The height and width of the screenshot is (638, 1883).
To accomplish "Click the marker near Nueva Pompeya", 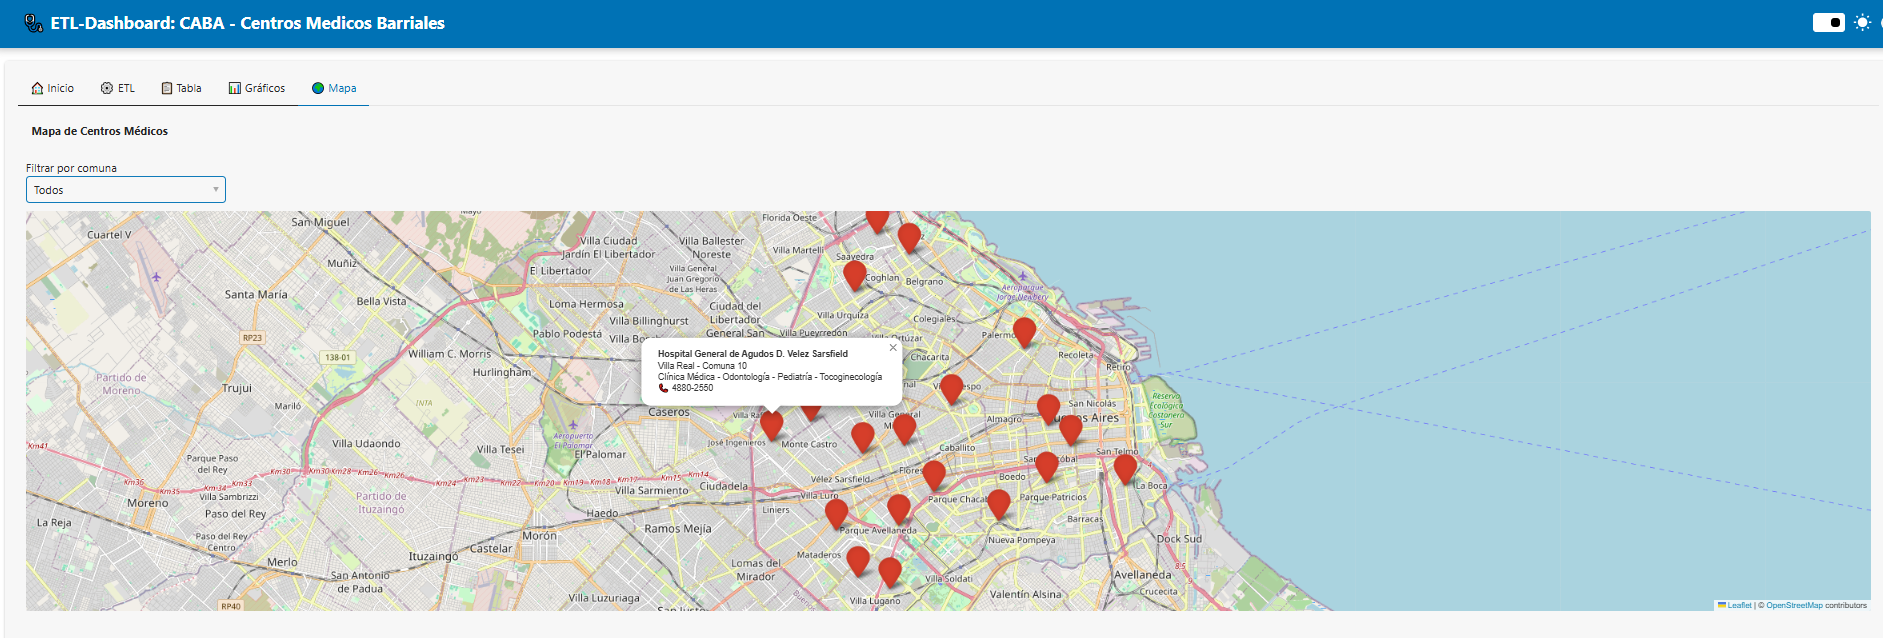I will 998,503.
